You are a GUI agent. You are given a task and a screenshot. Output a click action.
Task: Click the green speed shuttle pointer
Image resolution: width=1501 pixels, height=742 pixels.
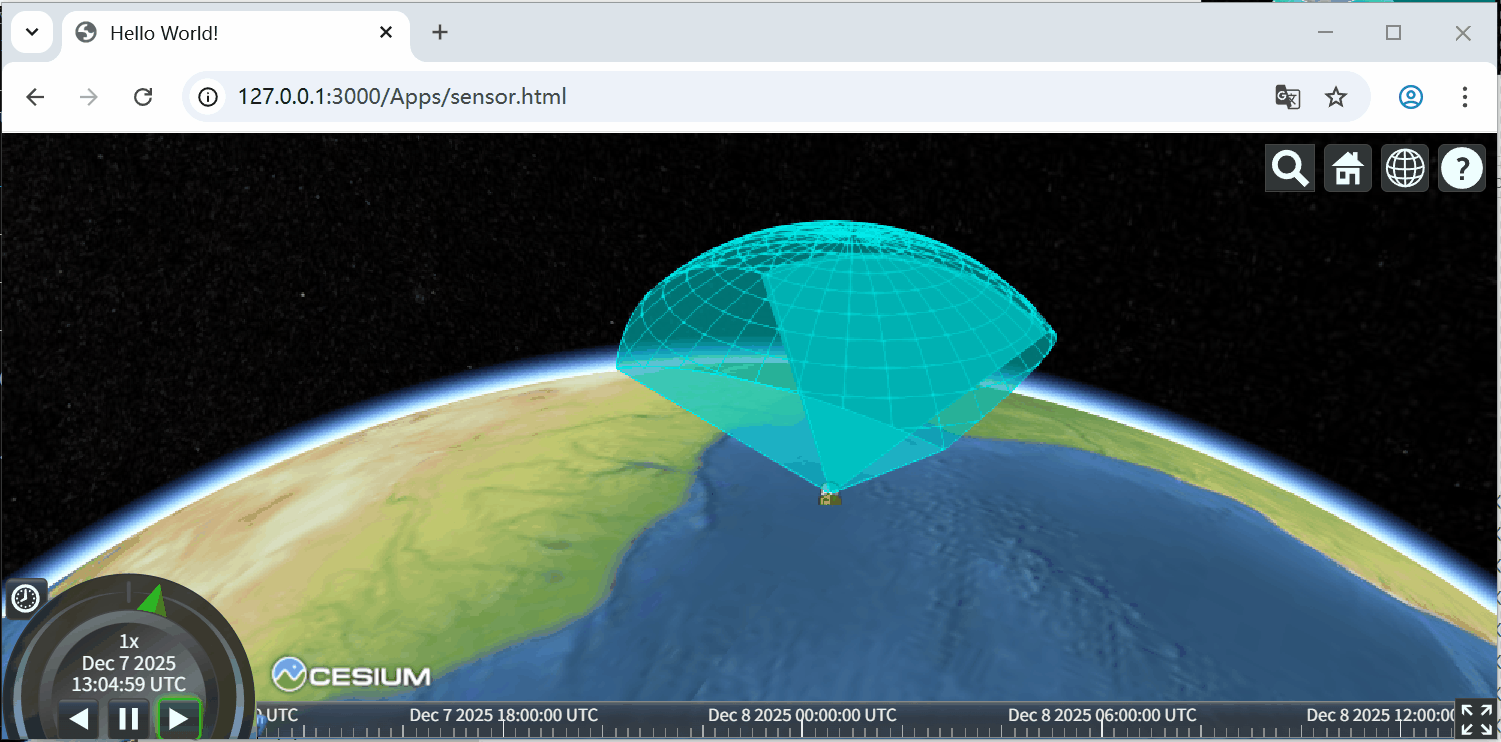pos(152,600)
